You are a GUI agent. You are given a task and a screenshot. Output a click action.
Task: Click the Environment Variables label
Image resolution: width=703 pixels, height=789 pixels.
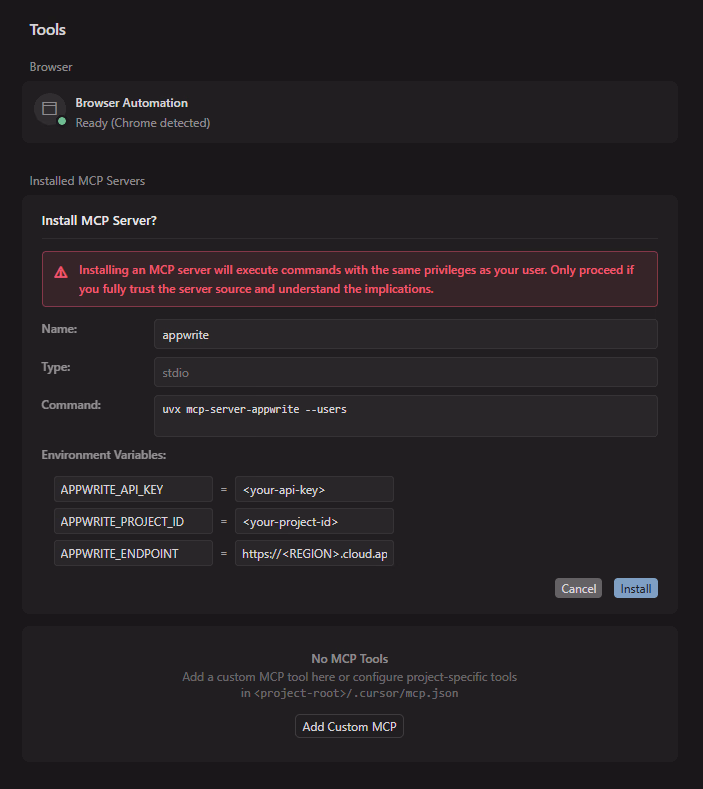pyautogui.click(x=104, y=455)
